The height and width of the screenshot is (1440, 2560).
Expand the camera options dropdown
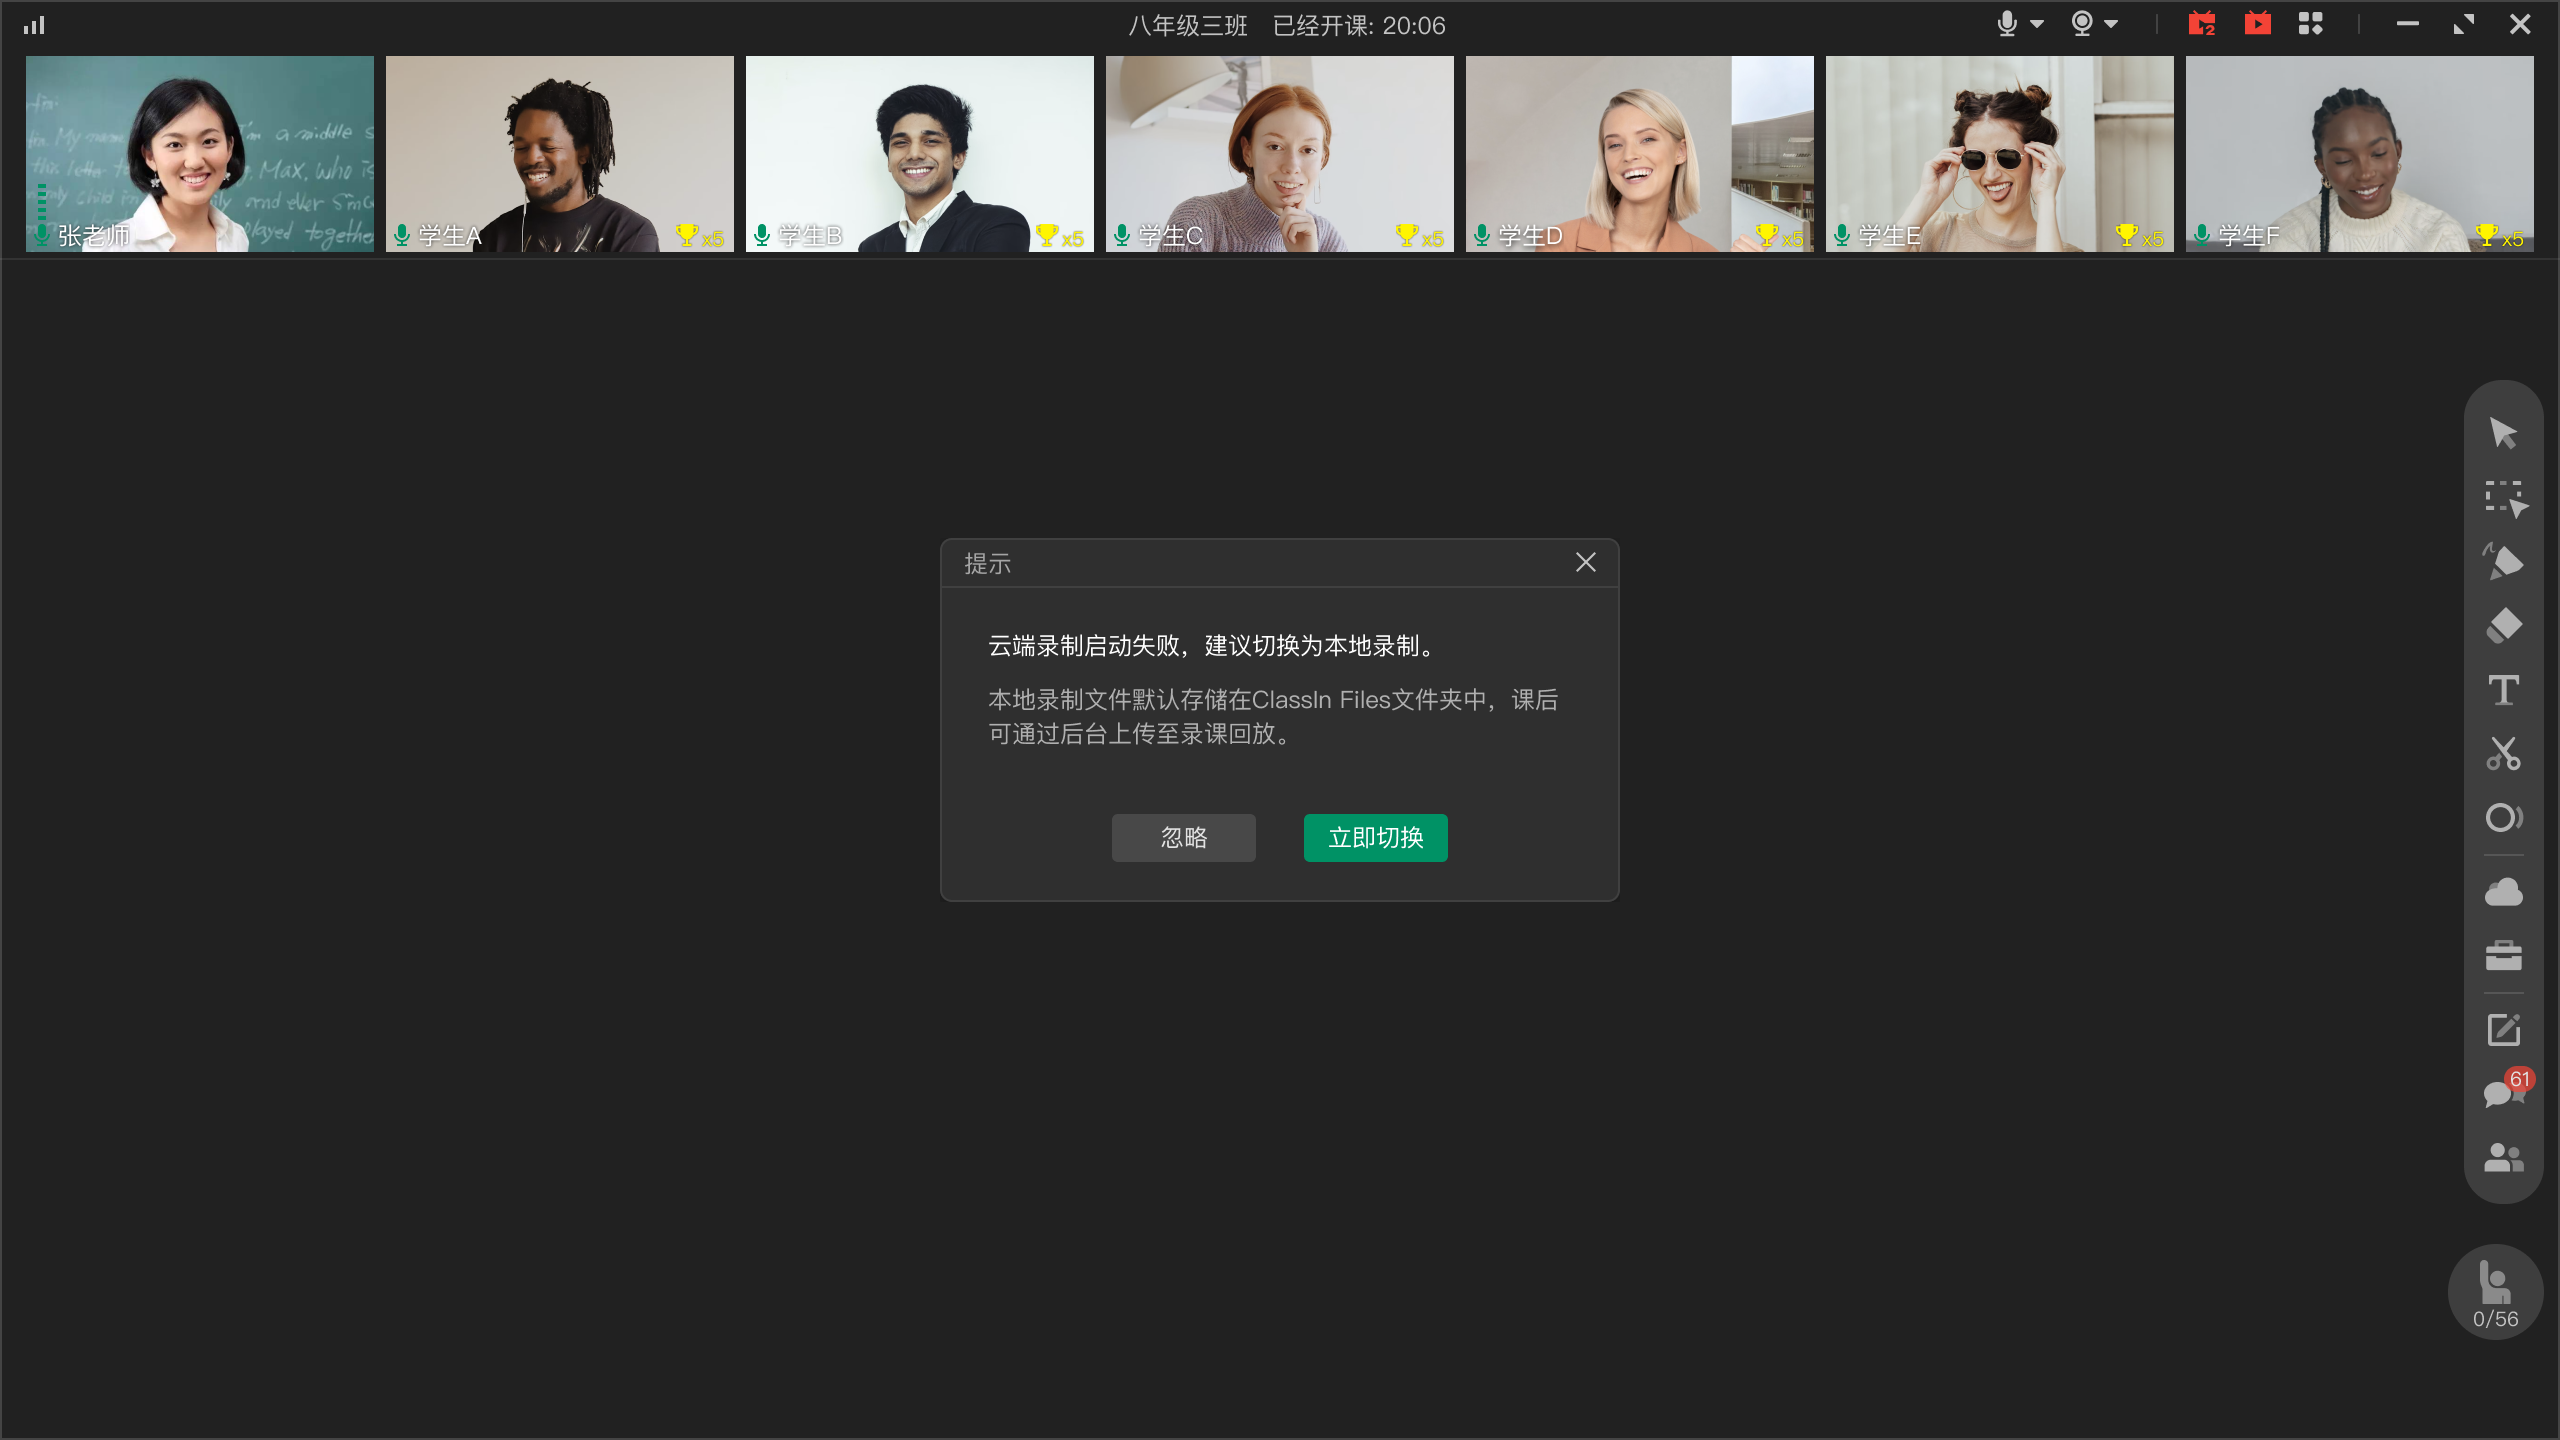2111,25
